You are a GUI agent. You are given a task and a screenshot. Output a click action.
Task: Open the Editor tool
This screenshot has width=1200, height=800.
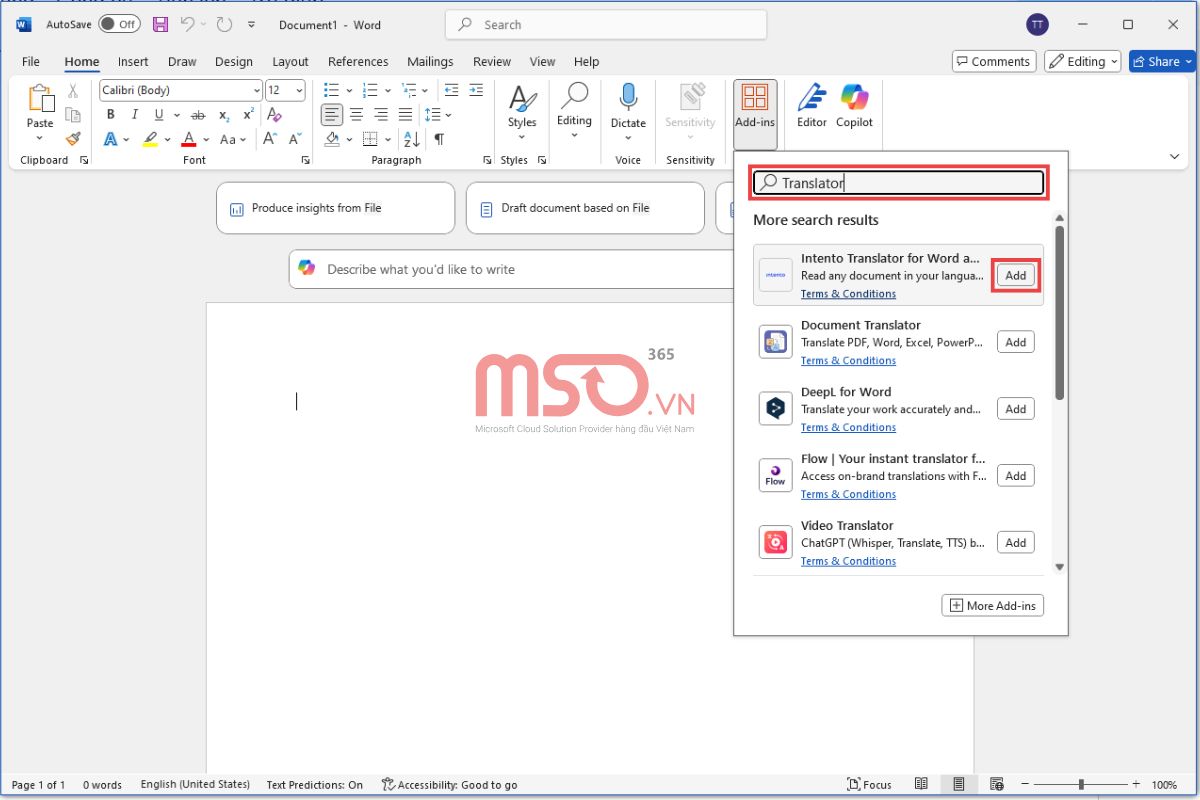pos(812,106)
